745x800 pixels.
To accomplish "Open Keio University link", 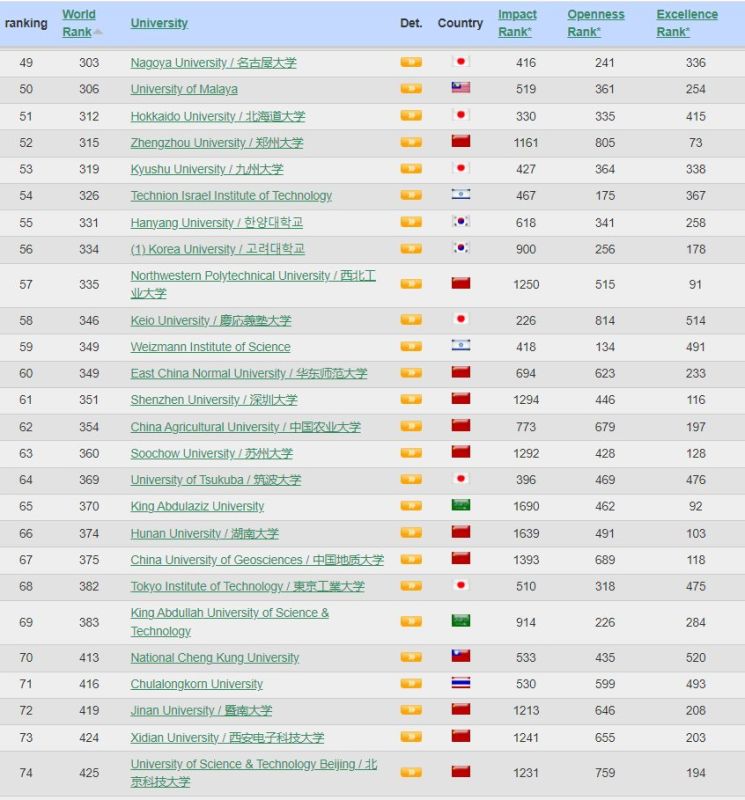I will pyautogui.click(x=211, y=321).
